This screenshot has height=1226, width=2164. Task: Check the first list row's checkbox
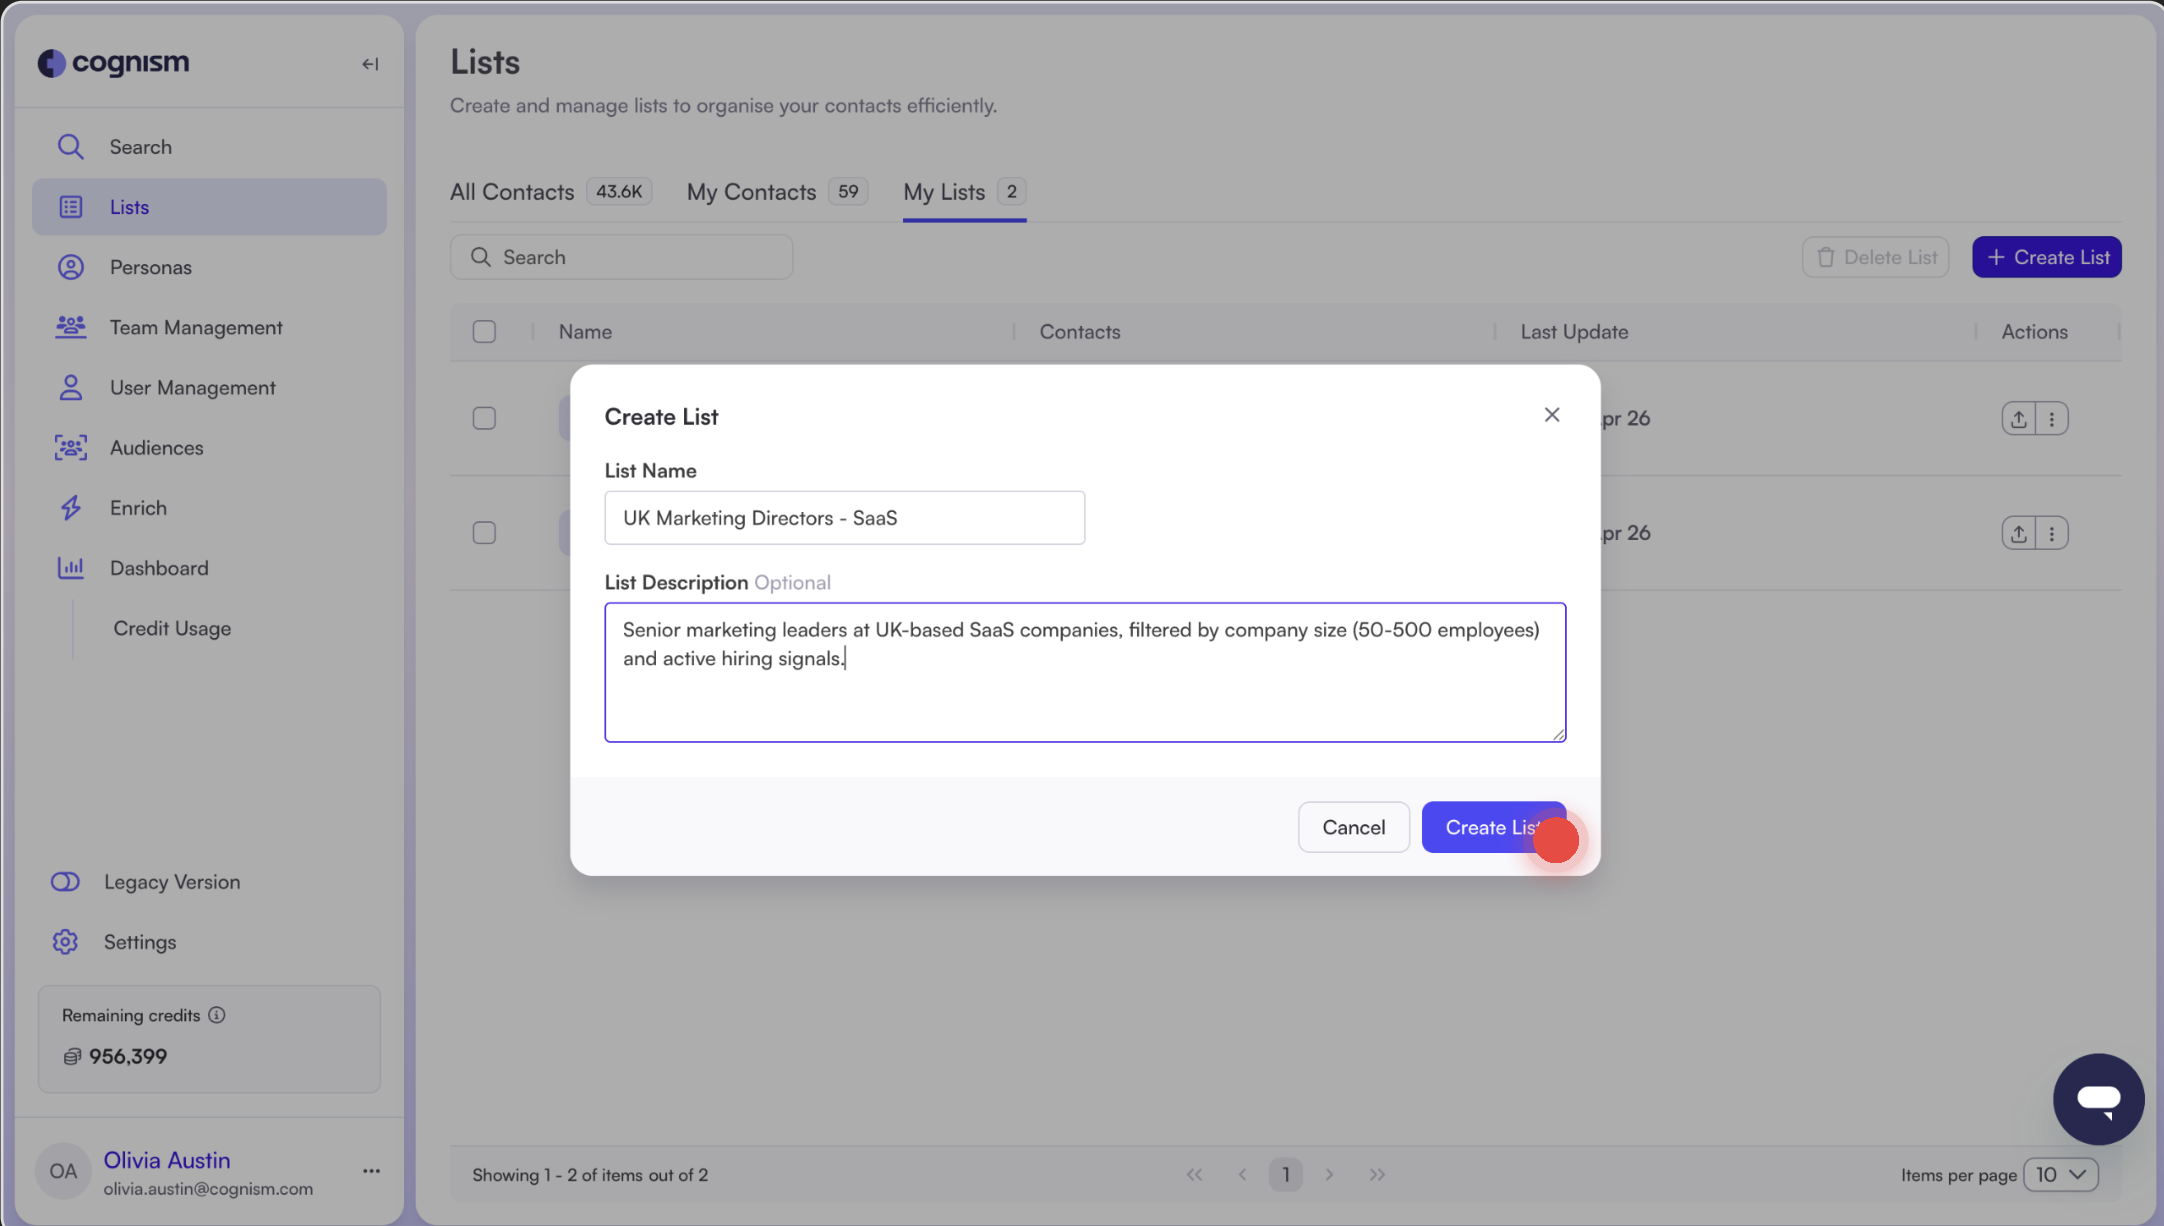(484, 418)
